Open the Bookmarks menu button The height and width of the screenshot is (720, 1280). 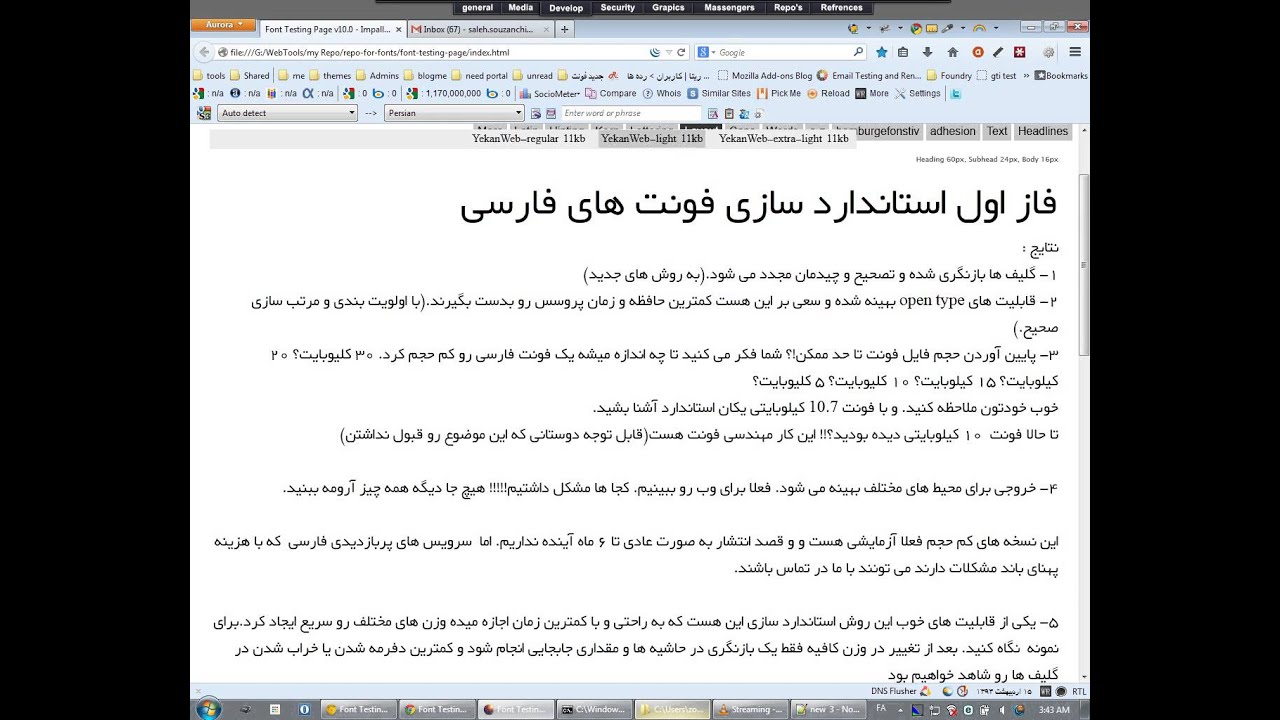(1061, 76)
